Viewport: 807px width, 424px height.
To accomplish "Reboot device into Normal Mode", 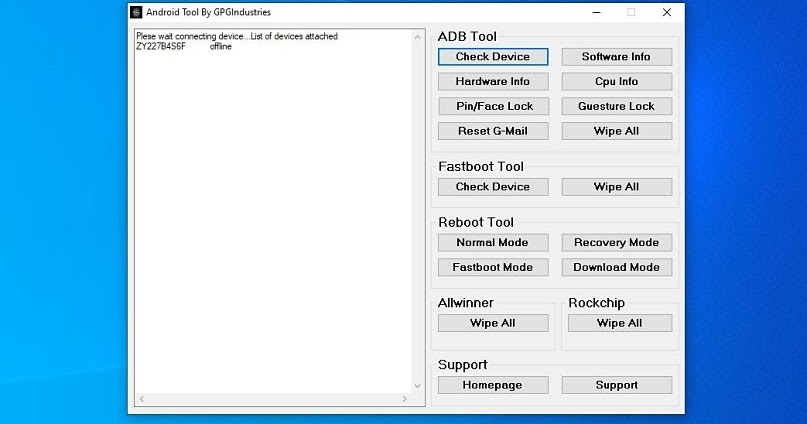I will (493, 242).
